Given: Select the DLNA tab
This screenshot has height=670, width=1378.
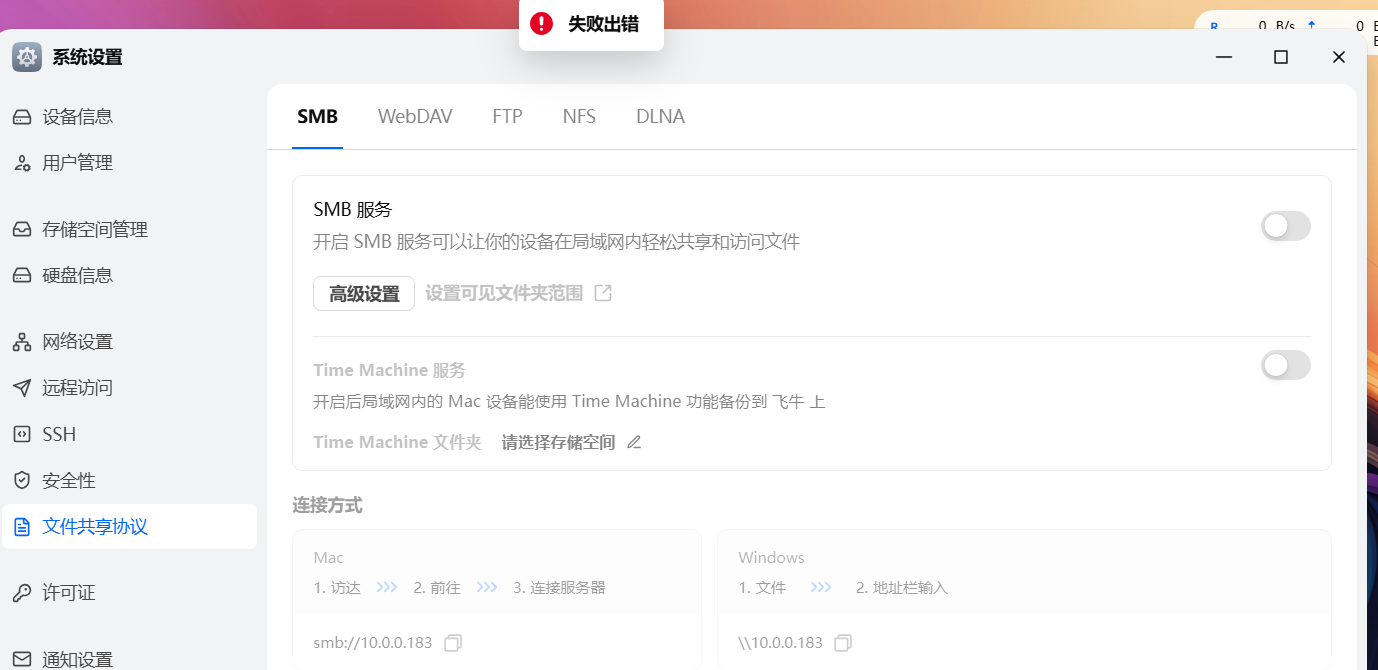Looking at the screenshot, I should [x=660, y=117].
